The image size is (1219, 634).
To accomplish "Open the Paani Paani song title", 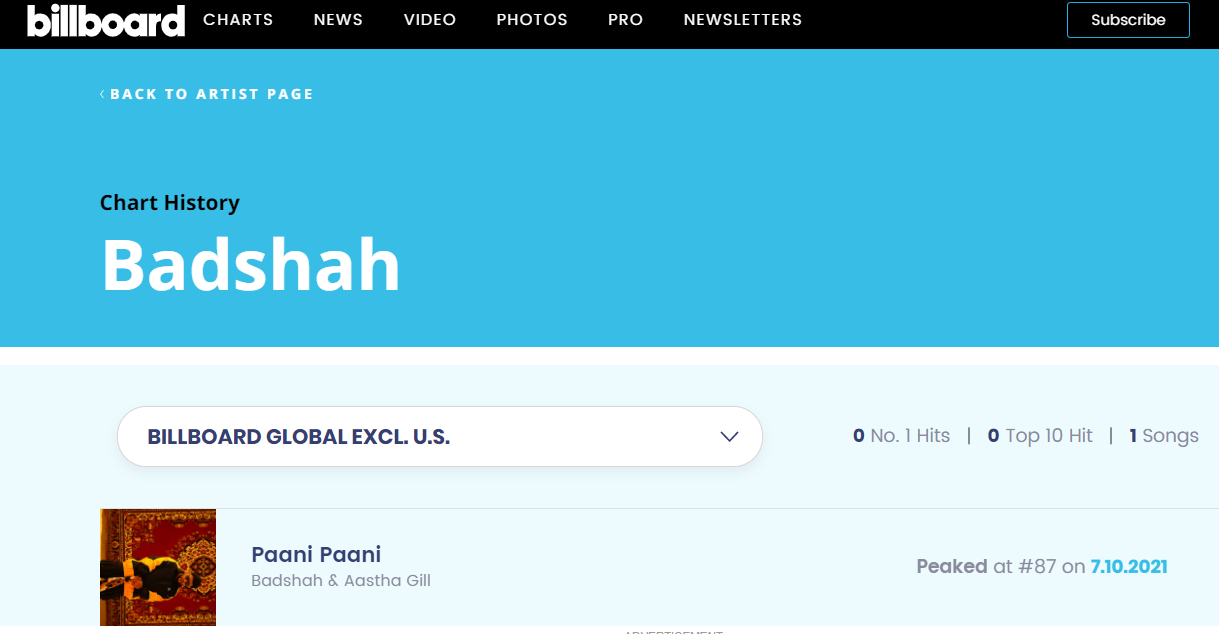I will 316,554.
